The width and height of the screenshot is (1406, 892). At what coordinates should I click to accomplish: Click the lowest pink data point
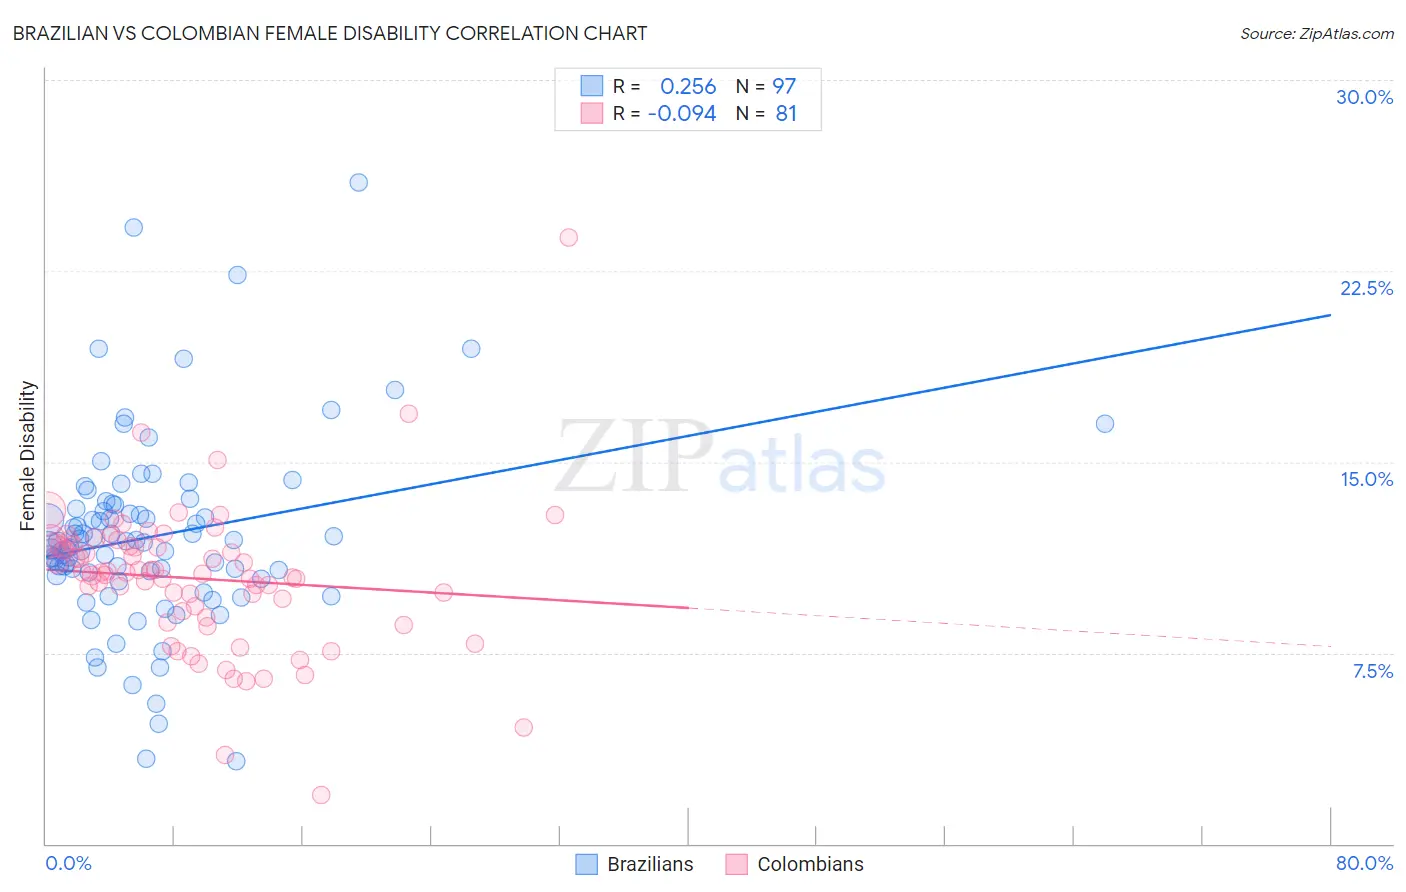pos(321,795)
